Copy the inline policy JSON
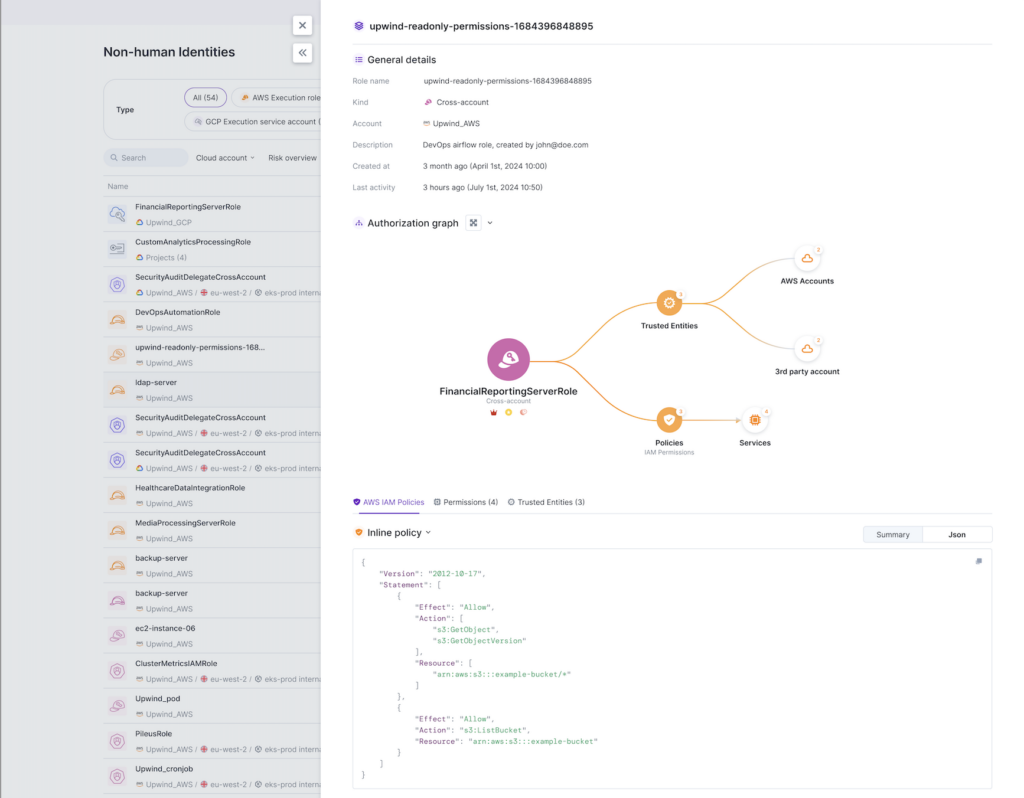 pyautogui.click(x=978, y=561)
